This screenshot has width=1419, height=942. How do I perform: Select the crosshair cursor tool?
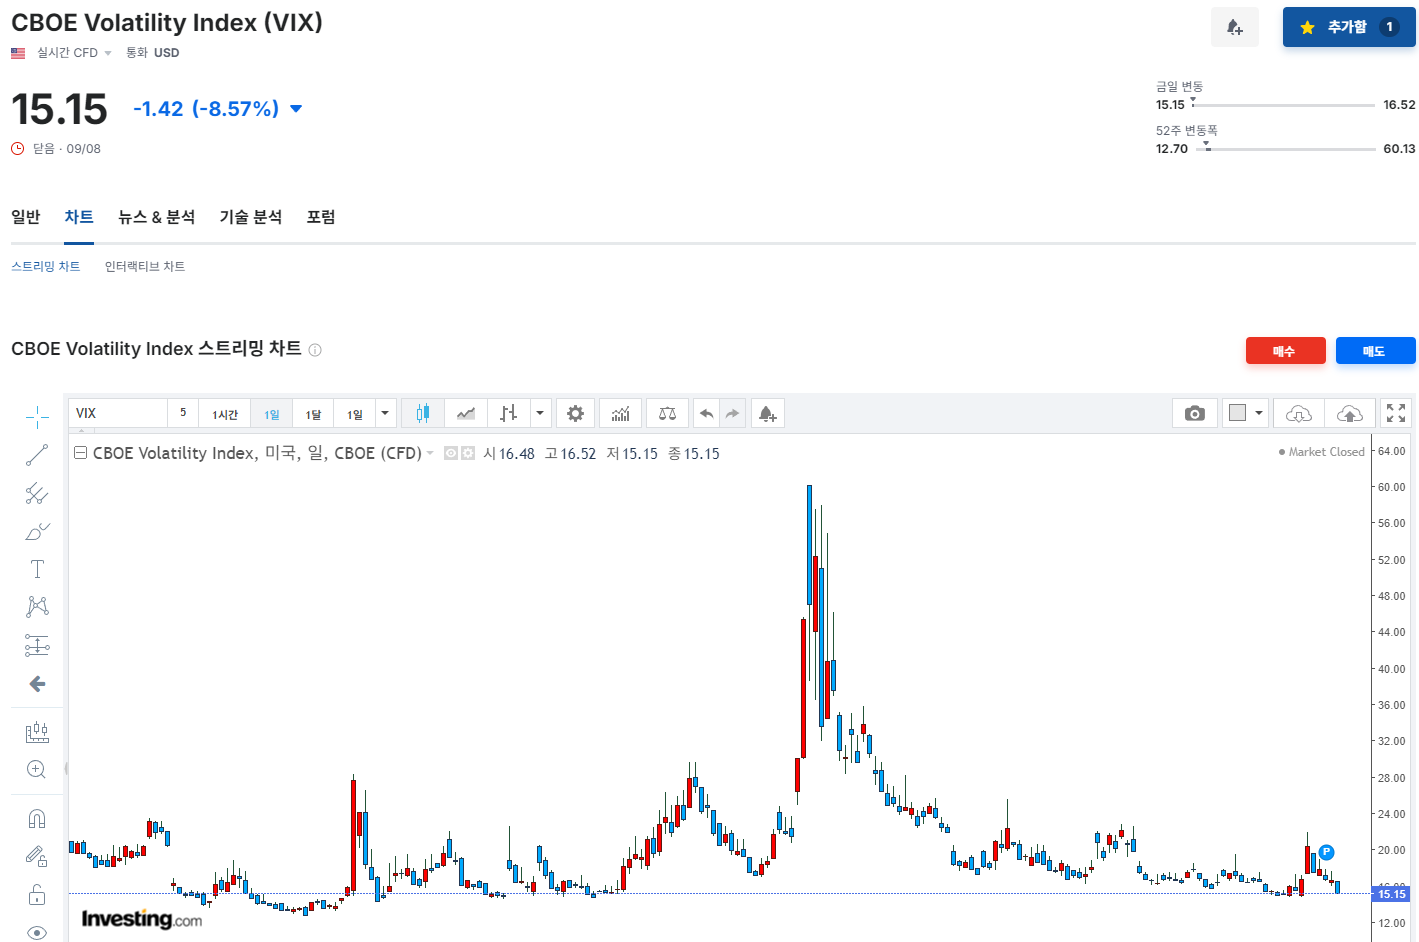tap(37, 417)
